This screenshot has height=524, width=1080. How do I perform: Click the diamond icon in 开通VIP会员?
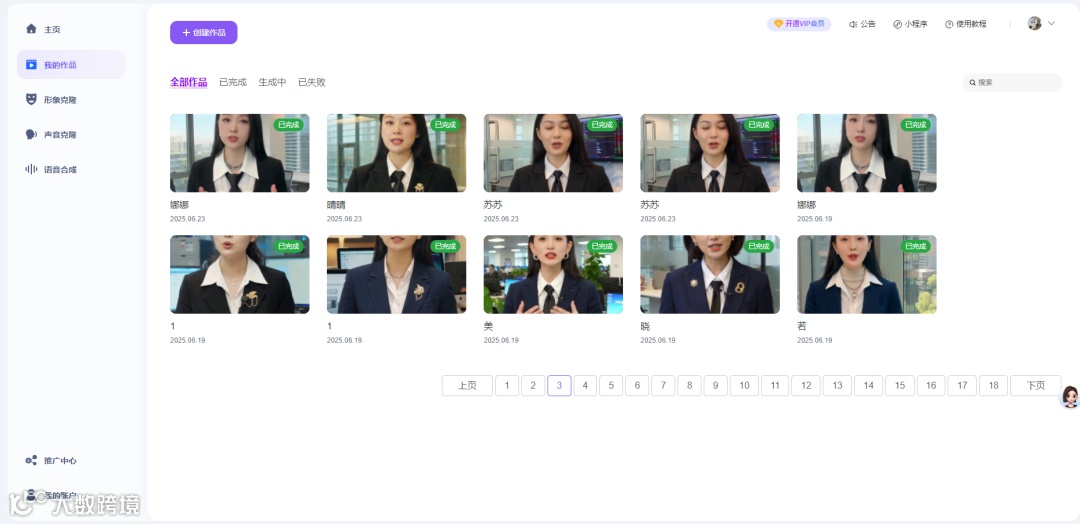778,24
